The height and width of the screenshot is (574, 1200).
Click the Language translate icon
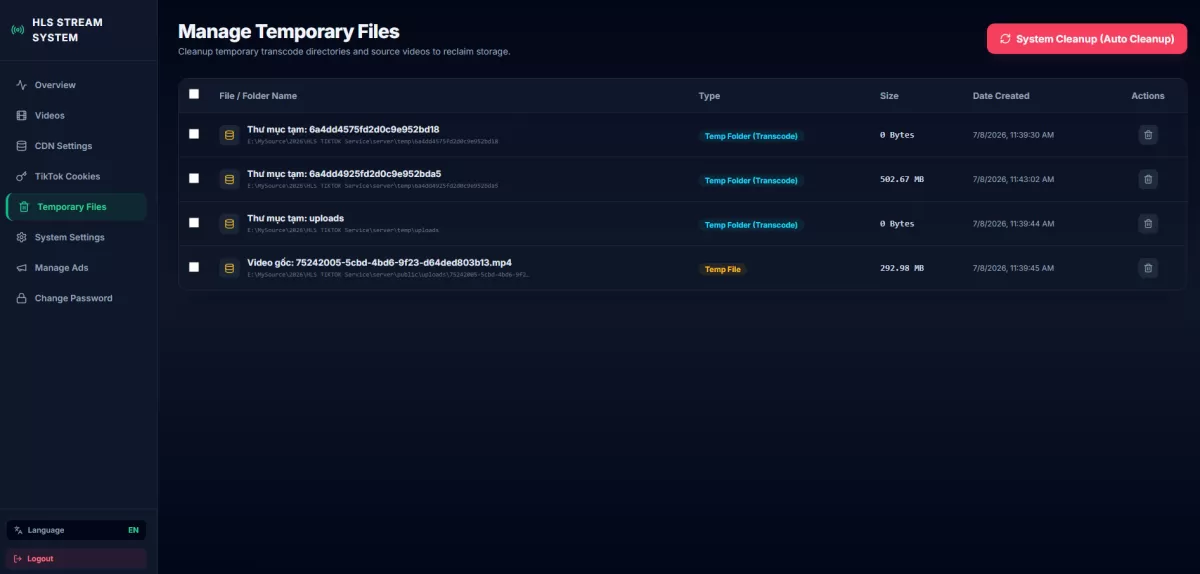19,530
